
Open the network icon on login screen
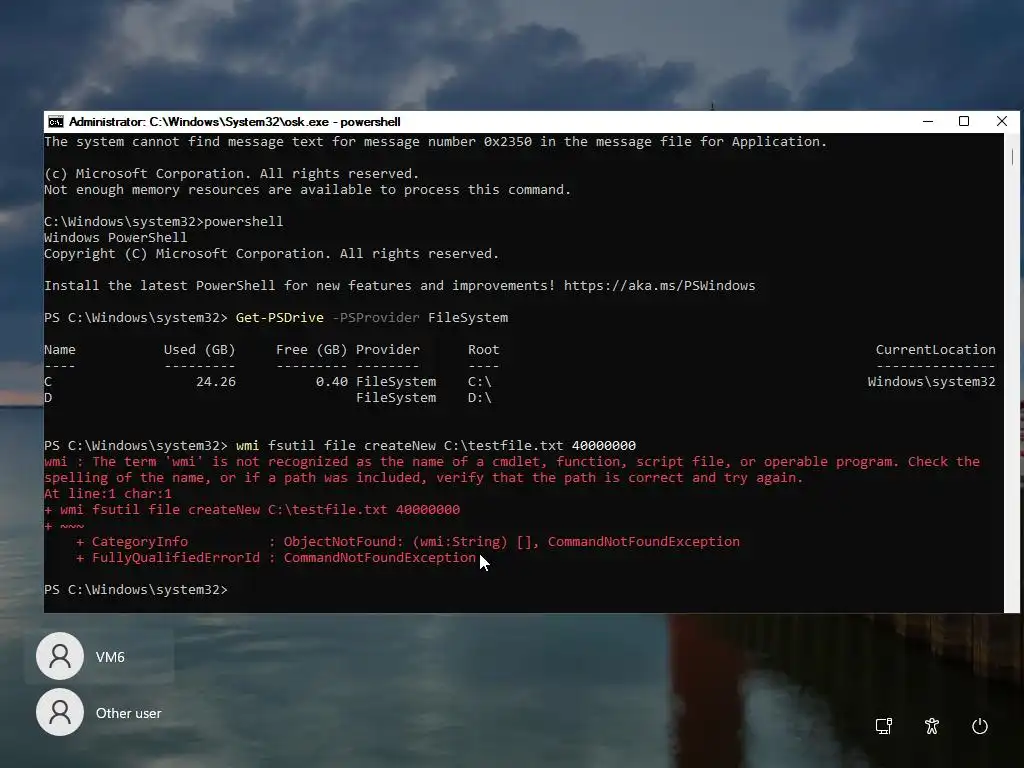tap(884, 726)
